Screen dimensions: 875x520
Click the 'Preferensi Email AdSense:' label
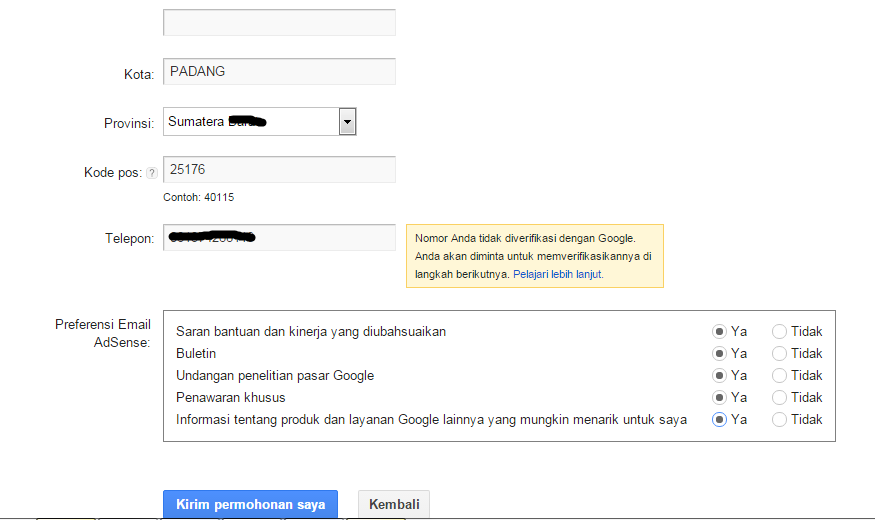click(x=103, y=334)
